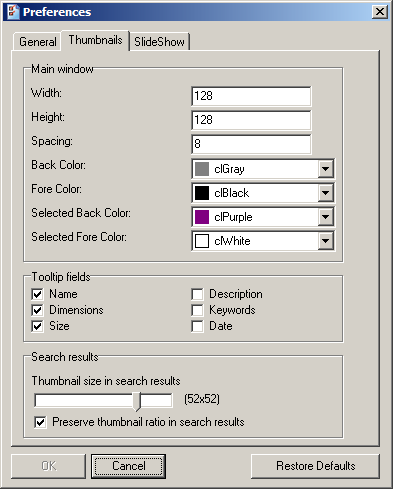Click the Preferences title bar app icon
This screenshot has height=489, width=393.
coord(13,12)
